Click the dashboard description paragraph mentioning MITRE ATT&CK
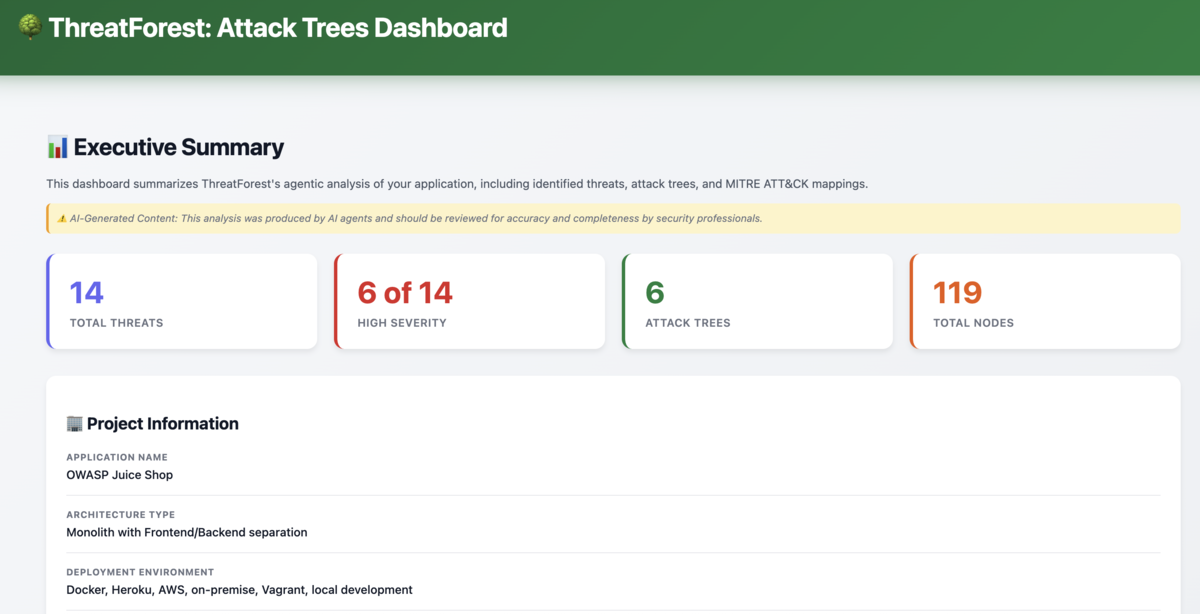This screenshot has height=614, width=1200. (x=464, y=184)
